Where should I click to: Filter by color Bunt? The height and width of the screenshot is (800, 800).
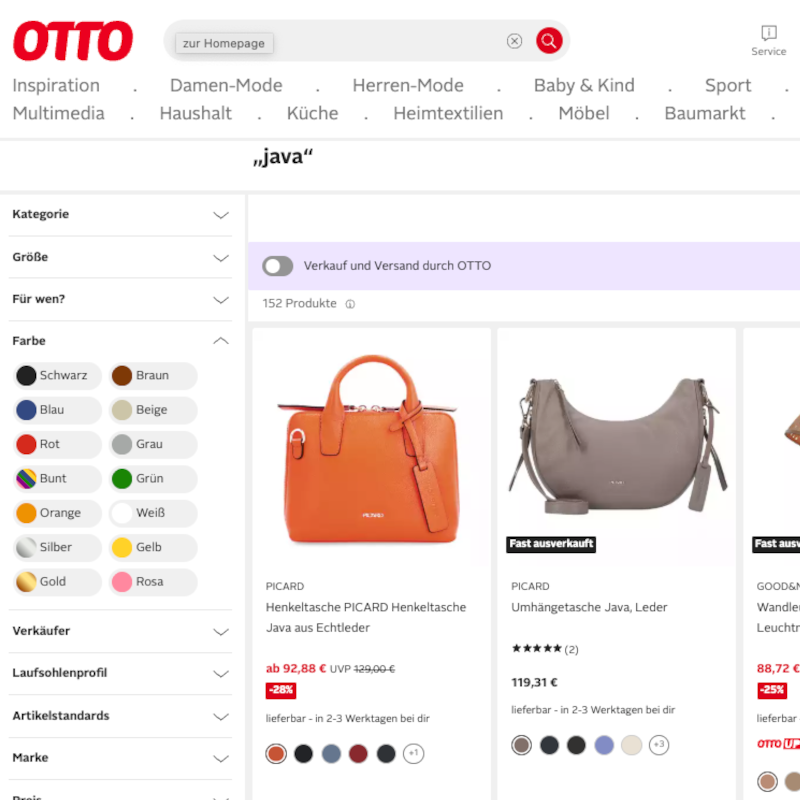point(57,479)
